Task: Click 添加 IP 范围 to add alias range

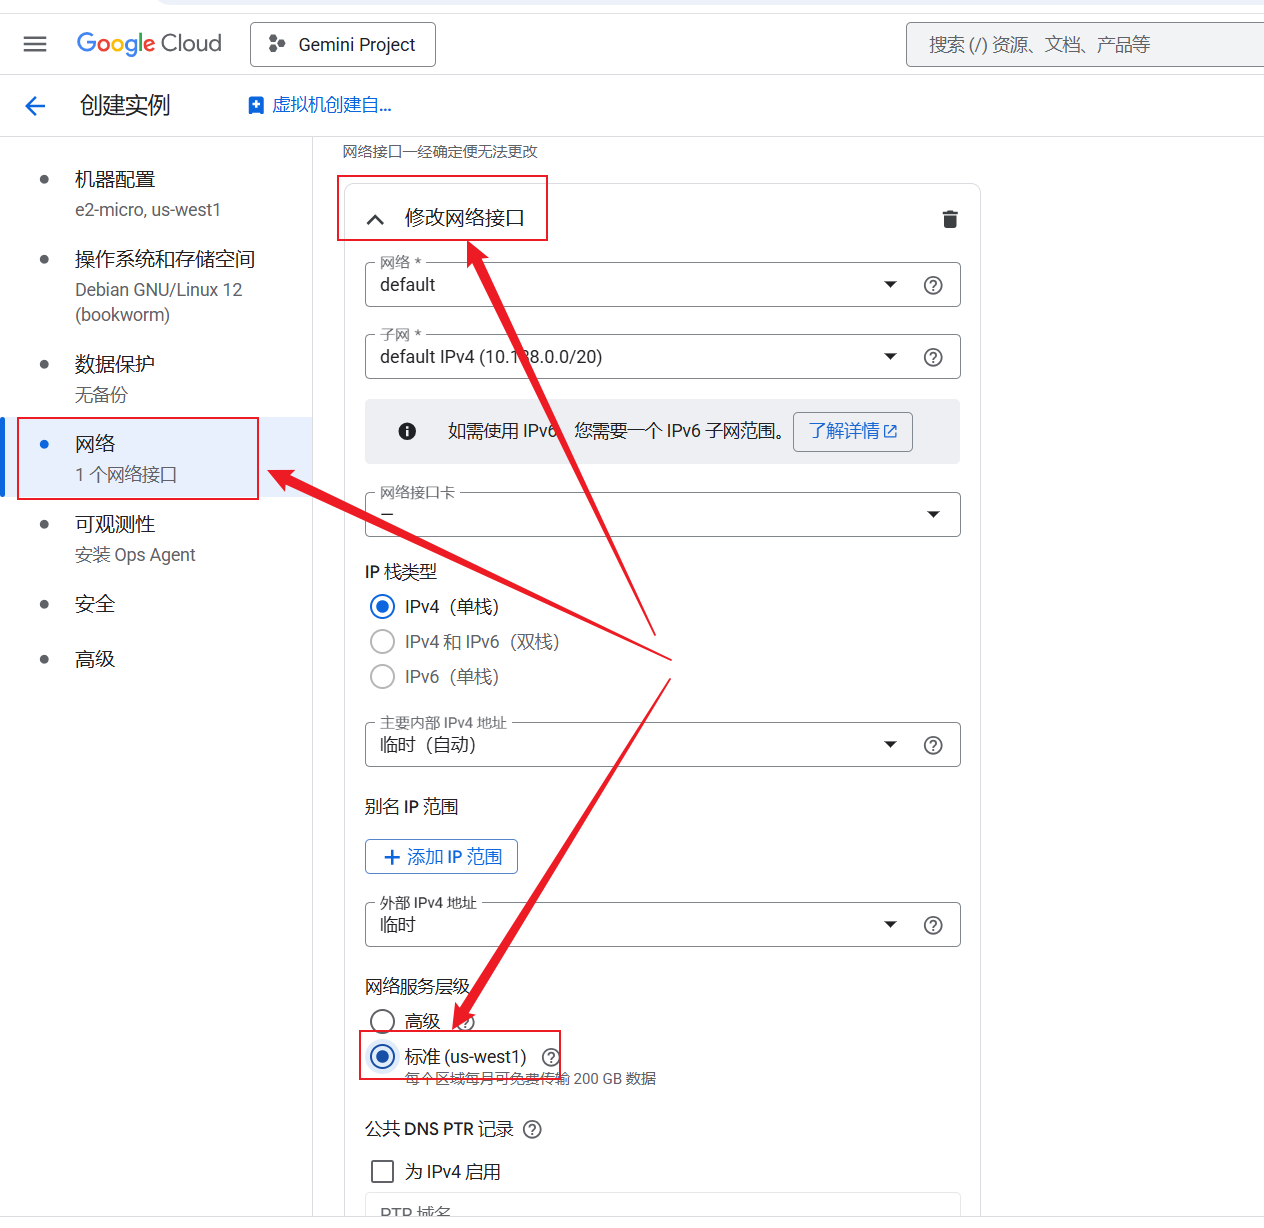Action: [x=441, y=856]
